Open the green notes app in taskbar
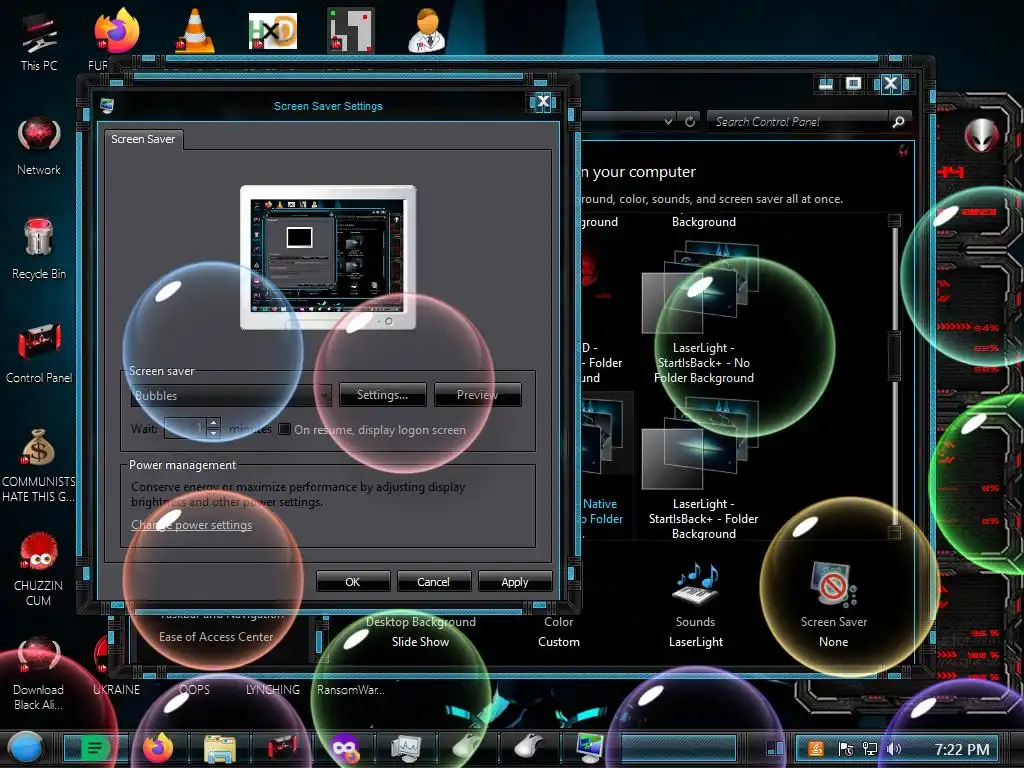Viewport: 1024px width, 768px height. coord(95,748)
